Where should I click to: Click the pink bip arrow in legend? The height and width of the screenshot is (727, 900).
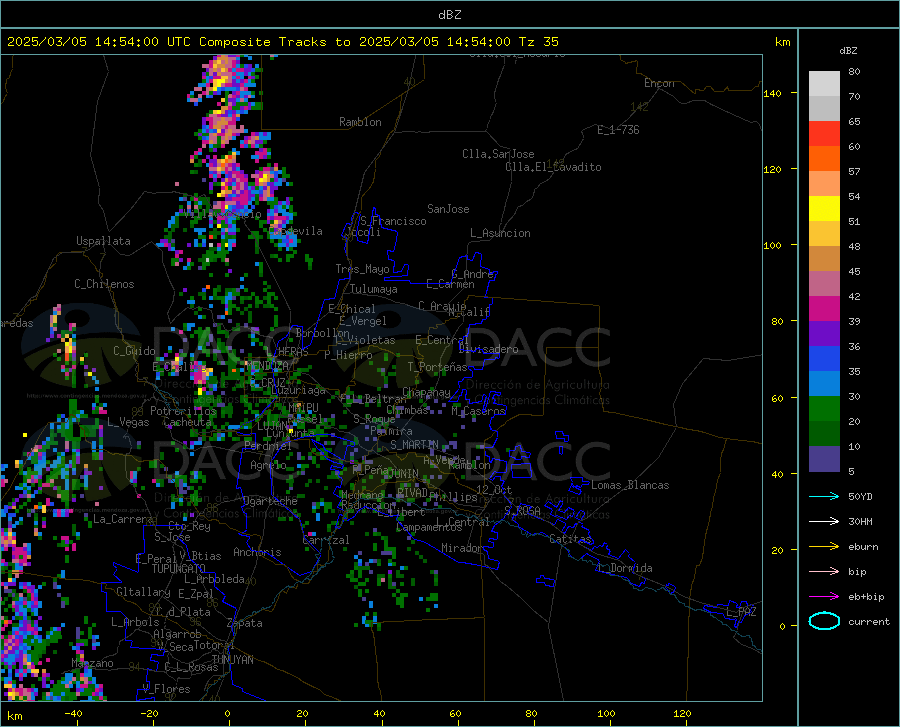(x=824, y=572)
